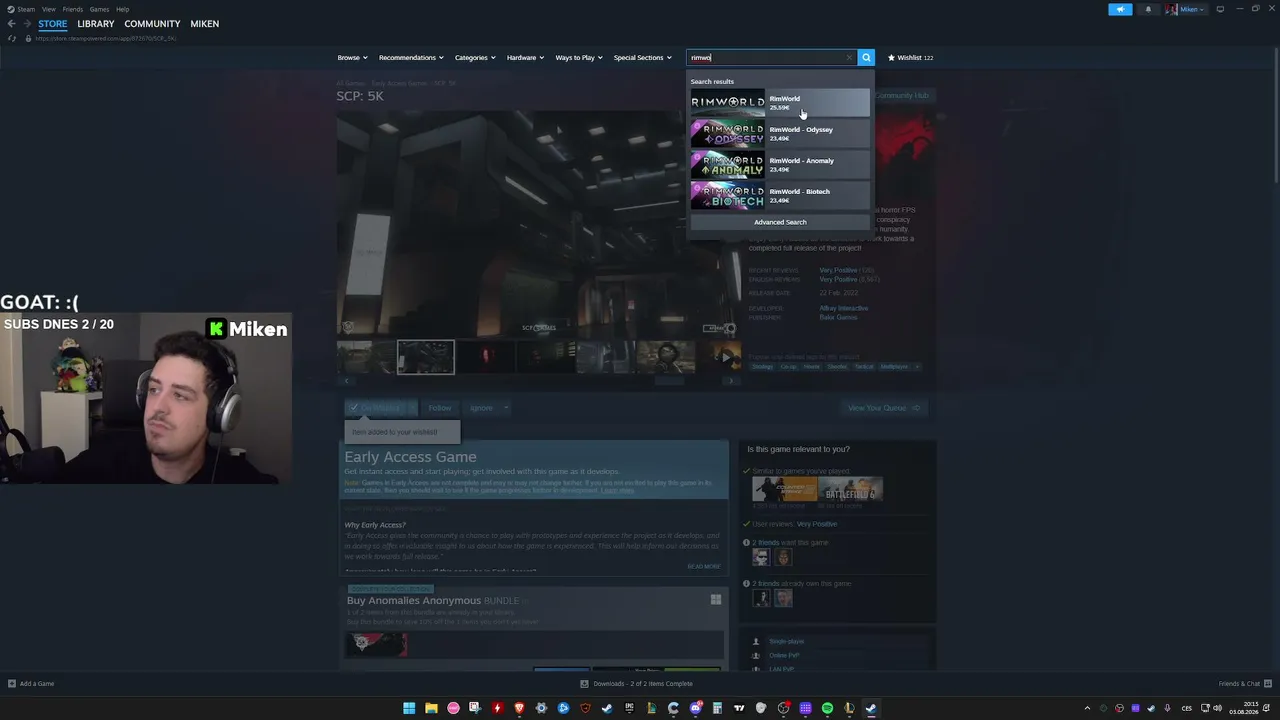Expand the Categories dropdown

coord(475,57)
